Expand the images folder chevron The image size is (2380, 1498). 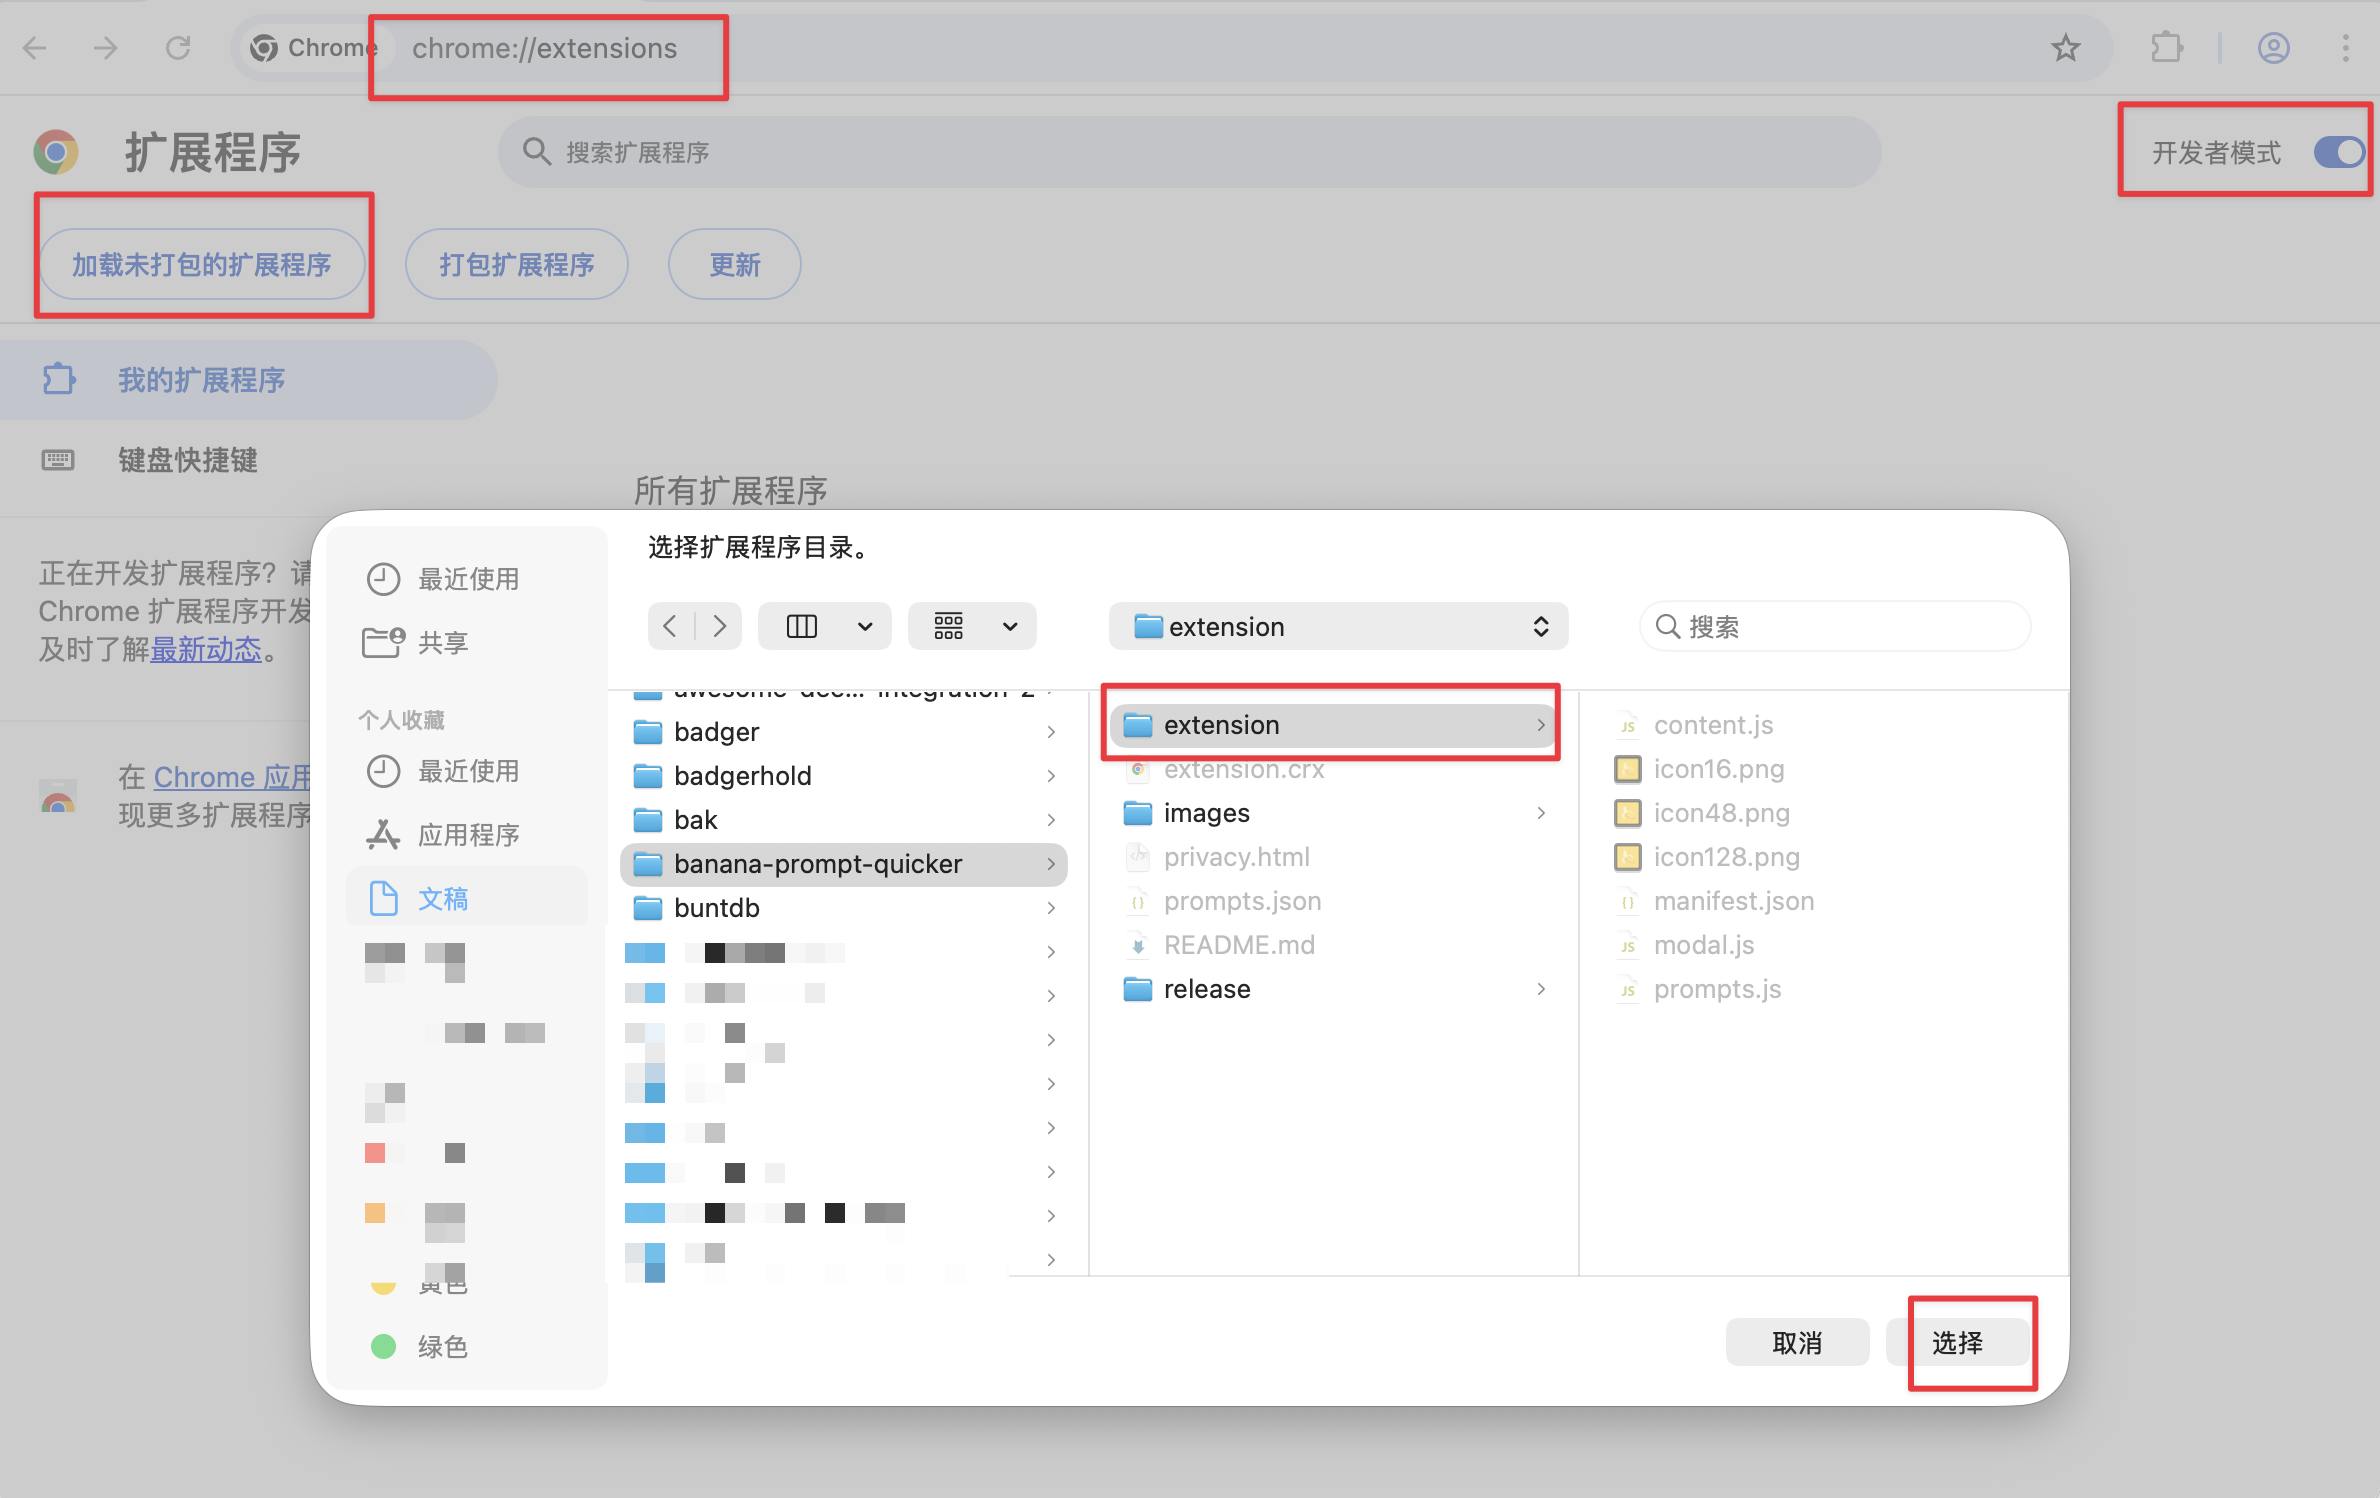click(x=1541, y=813)
